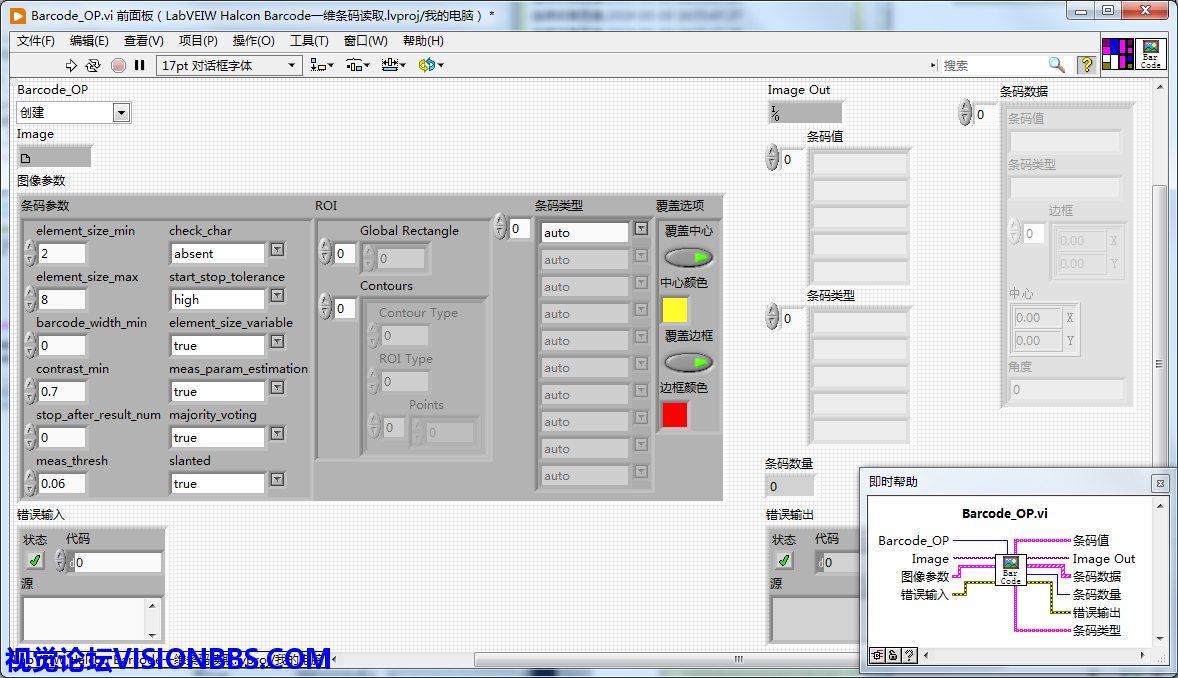Click the Run Continuously button

[x=93, y=65]
